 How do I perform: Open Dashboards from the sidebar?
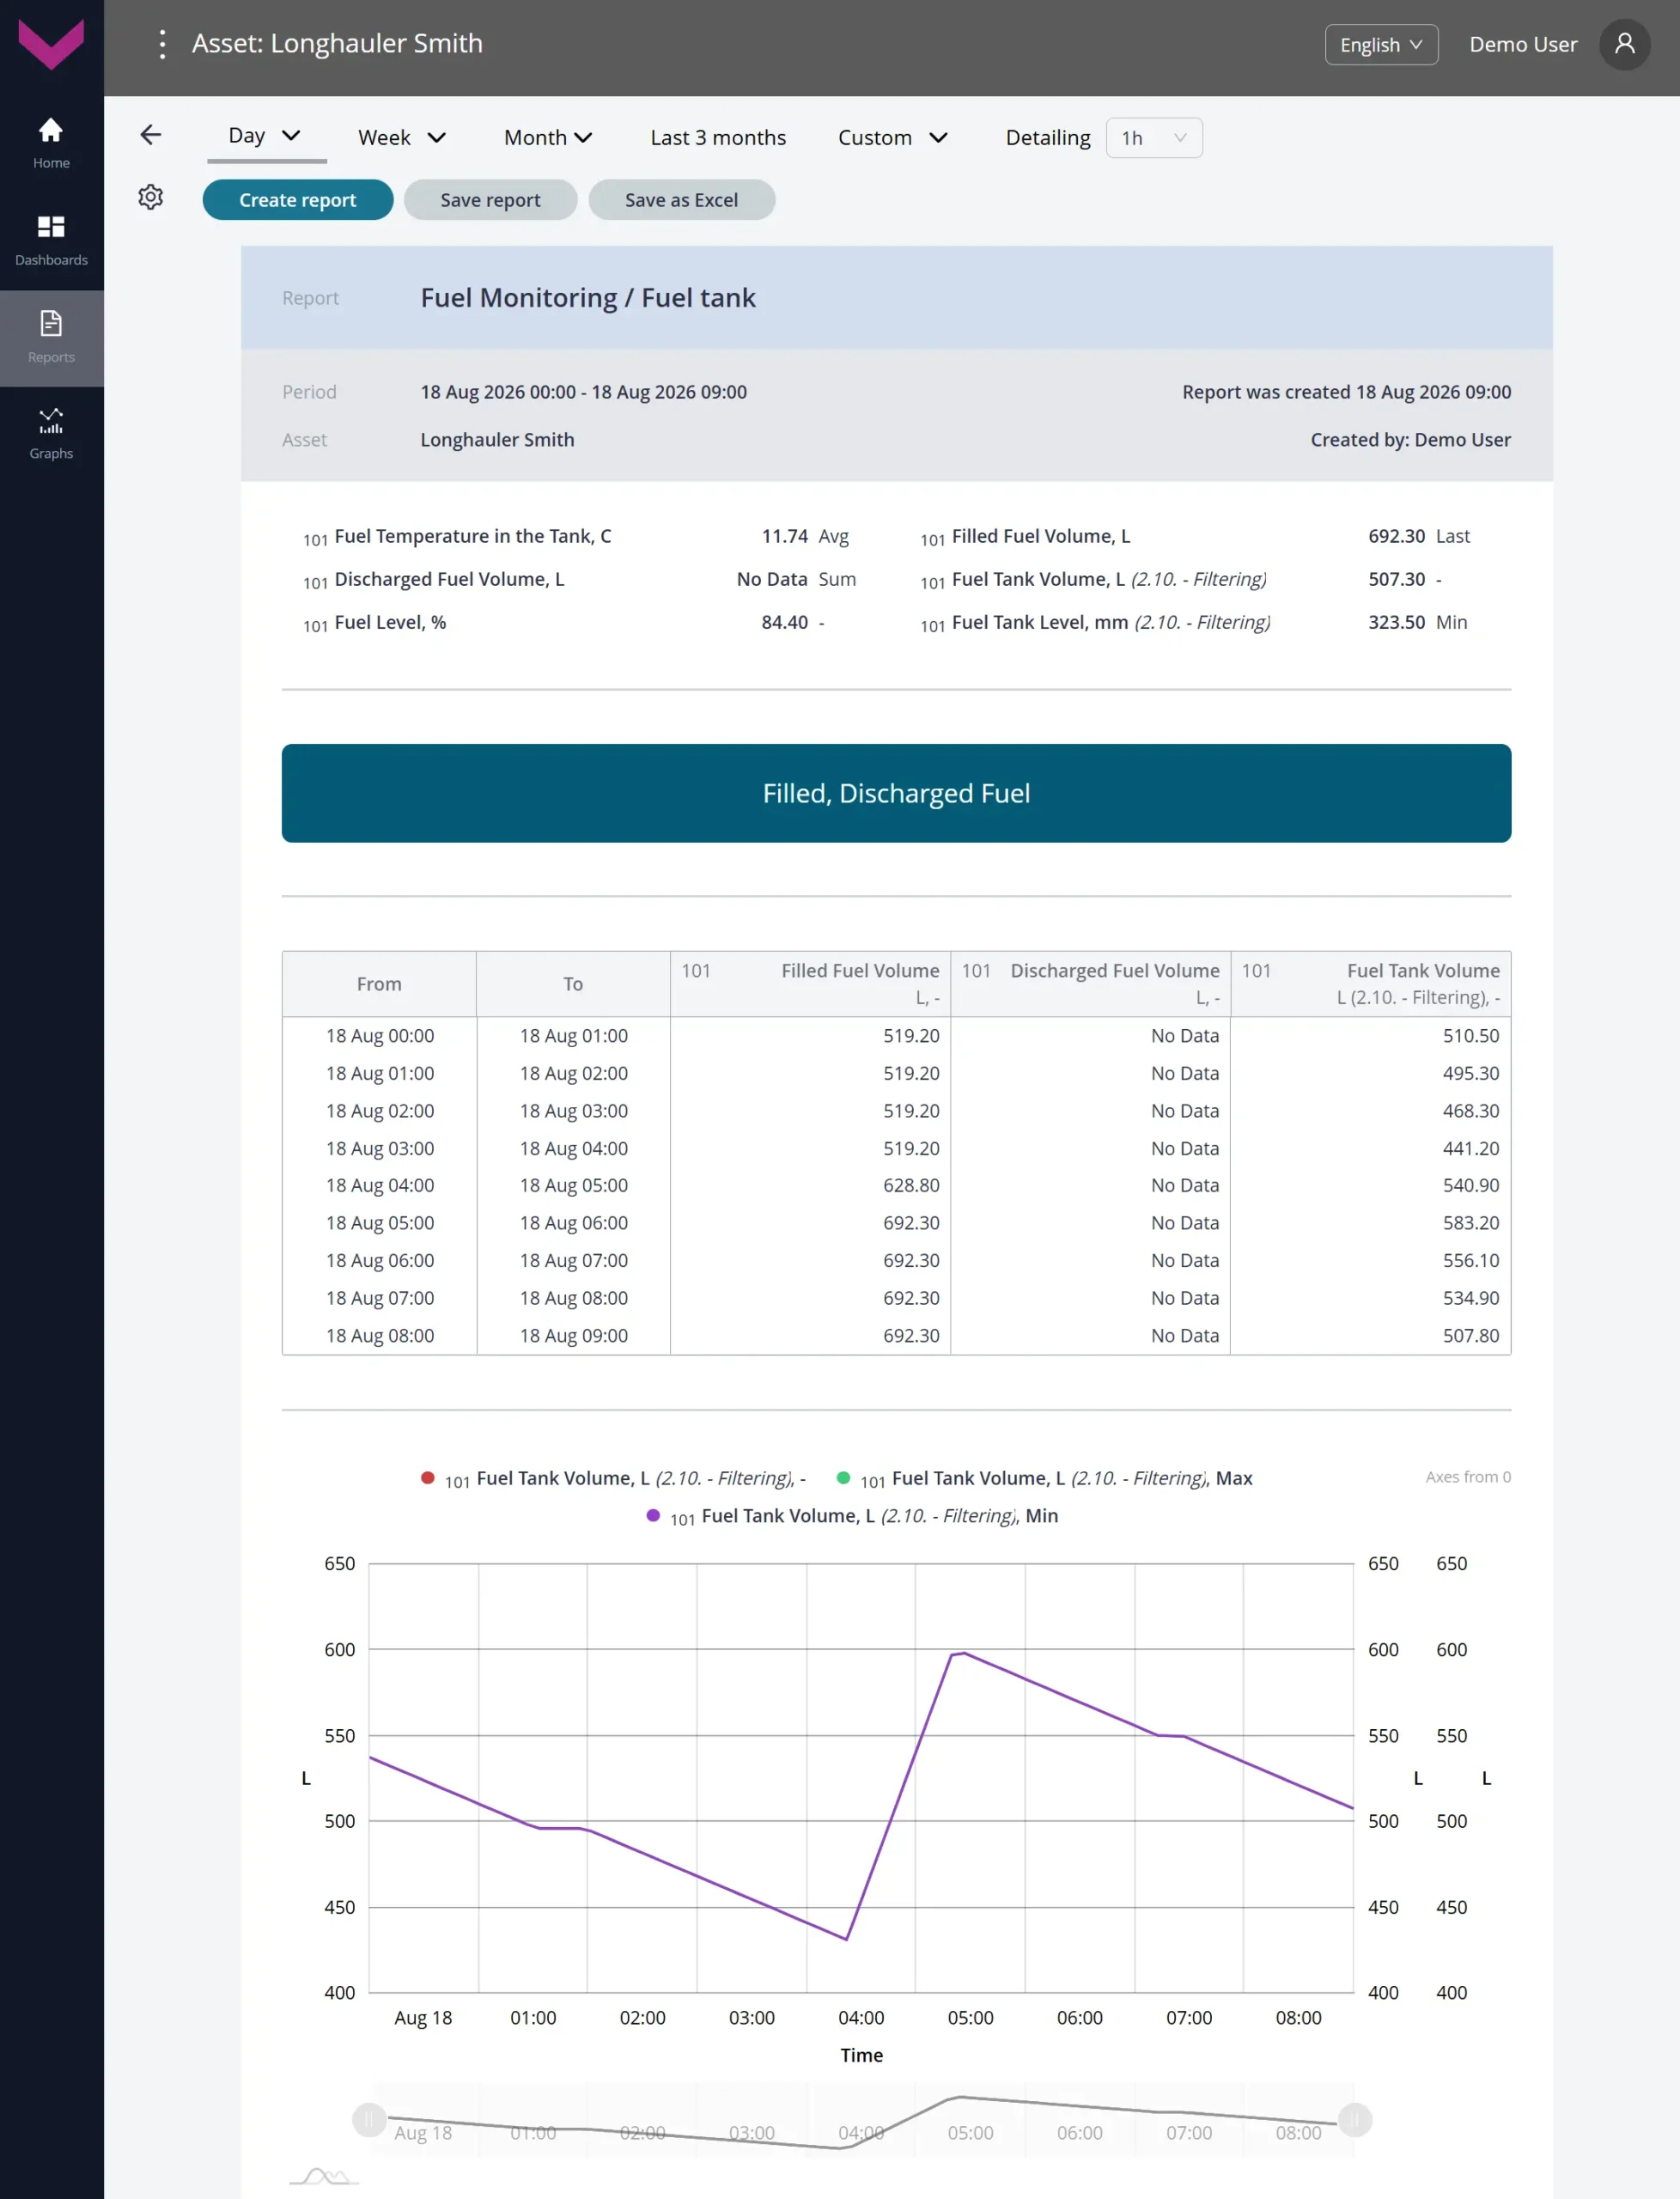pyautogui.click(x=51, y=241)
